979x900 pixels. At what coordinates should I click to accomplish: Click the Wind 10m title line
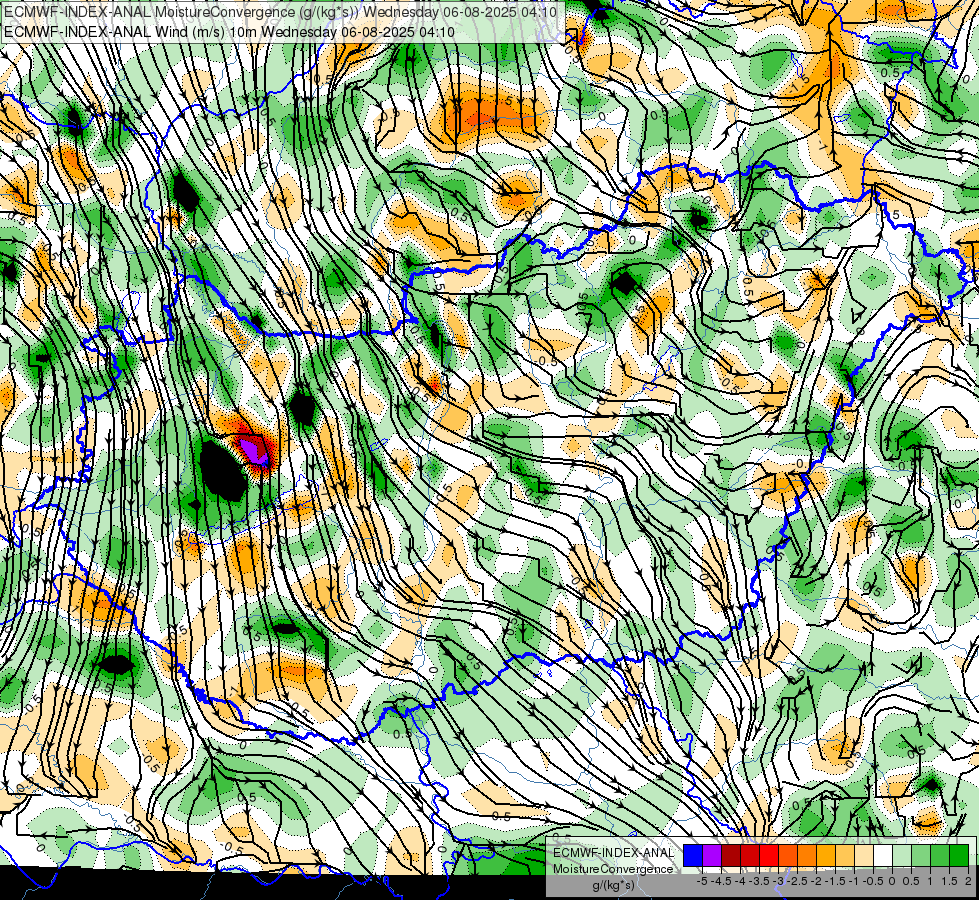[x=229, y=31]
